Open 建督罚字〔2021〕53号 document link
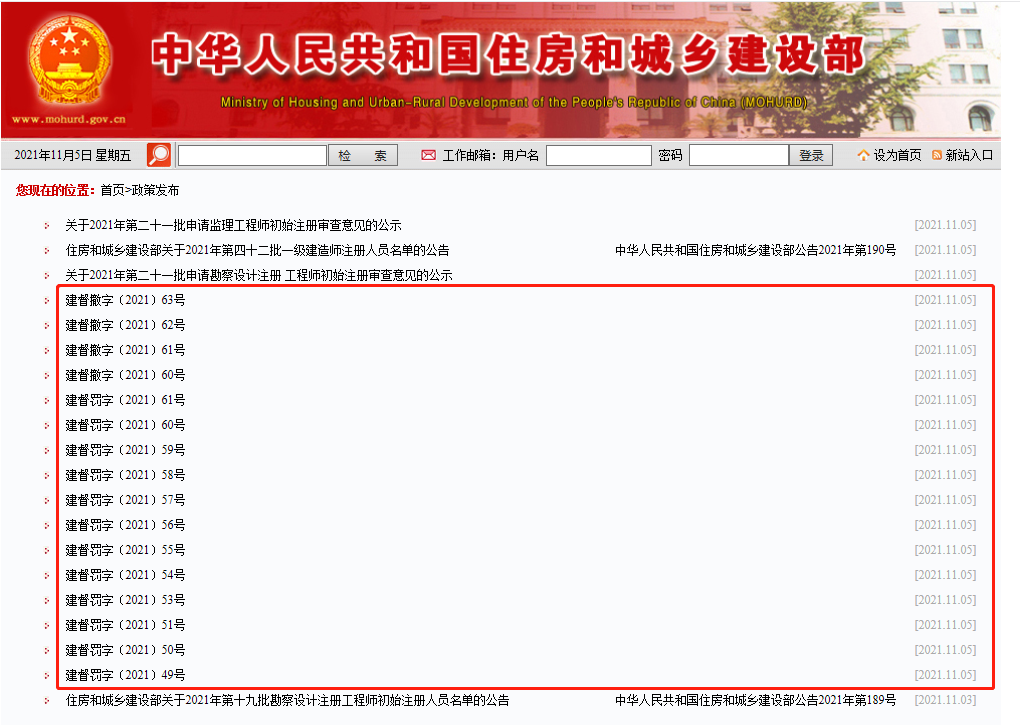The image size is (1020, 725). (125, 600)
